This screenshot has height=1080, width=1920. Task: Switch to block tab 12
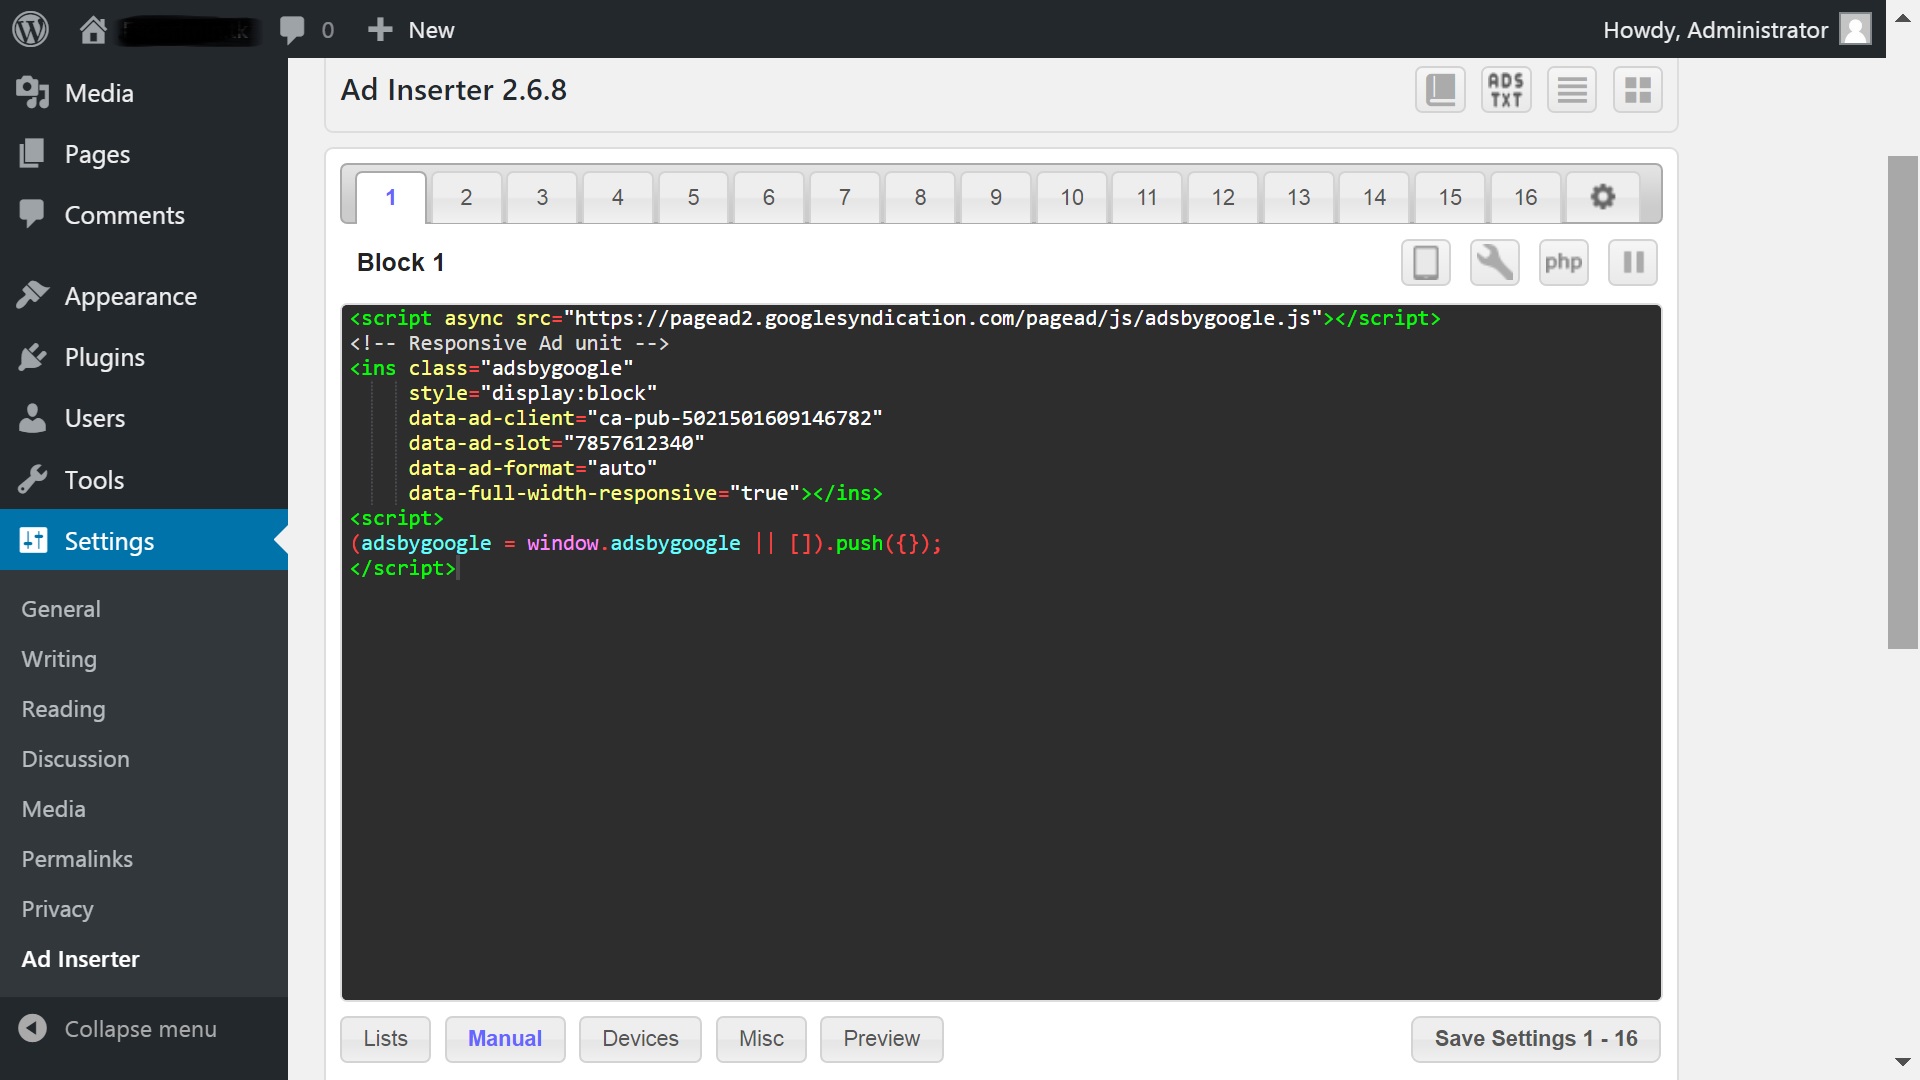tap(1223, 197)
